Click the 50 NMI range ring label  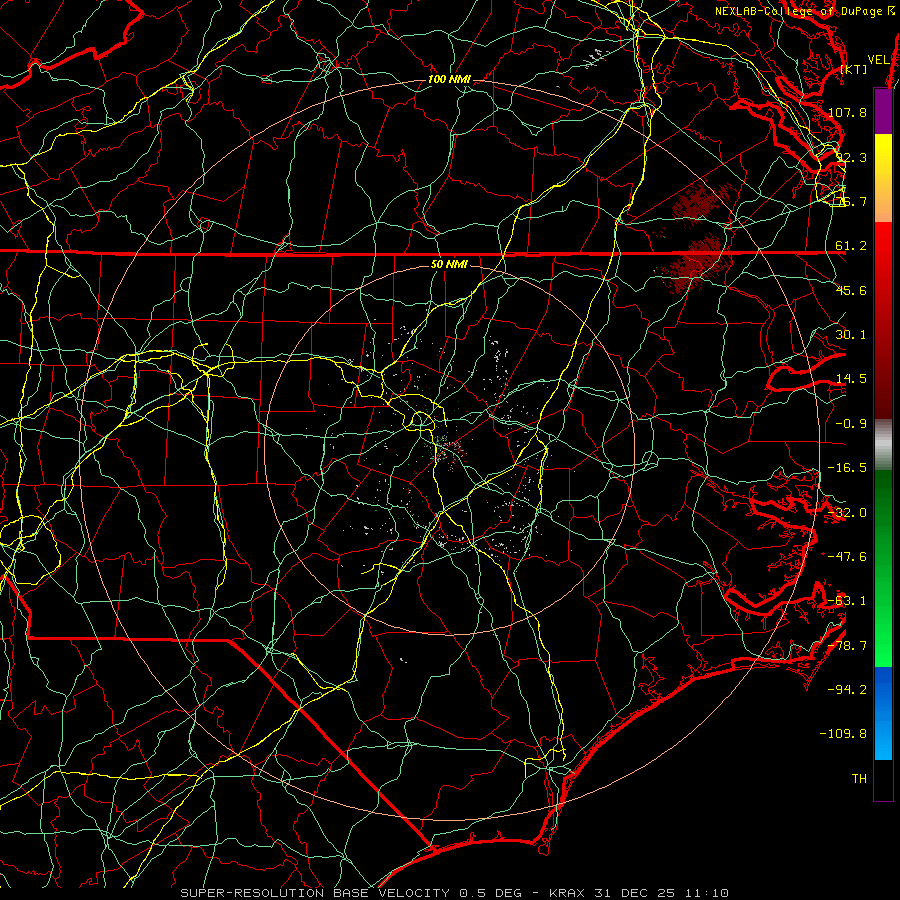coord(449,264)
